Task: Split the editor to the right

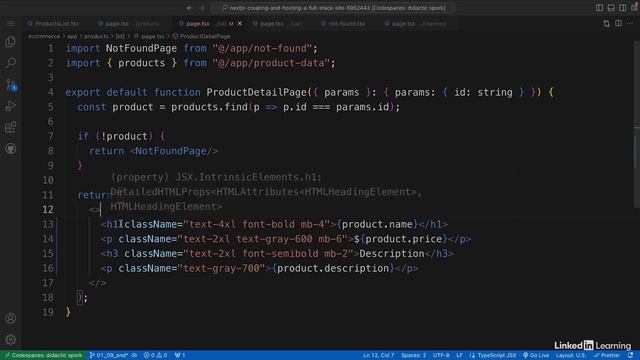Action: tap(618, 24)
